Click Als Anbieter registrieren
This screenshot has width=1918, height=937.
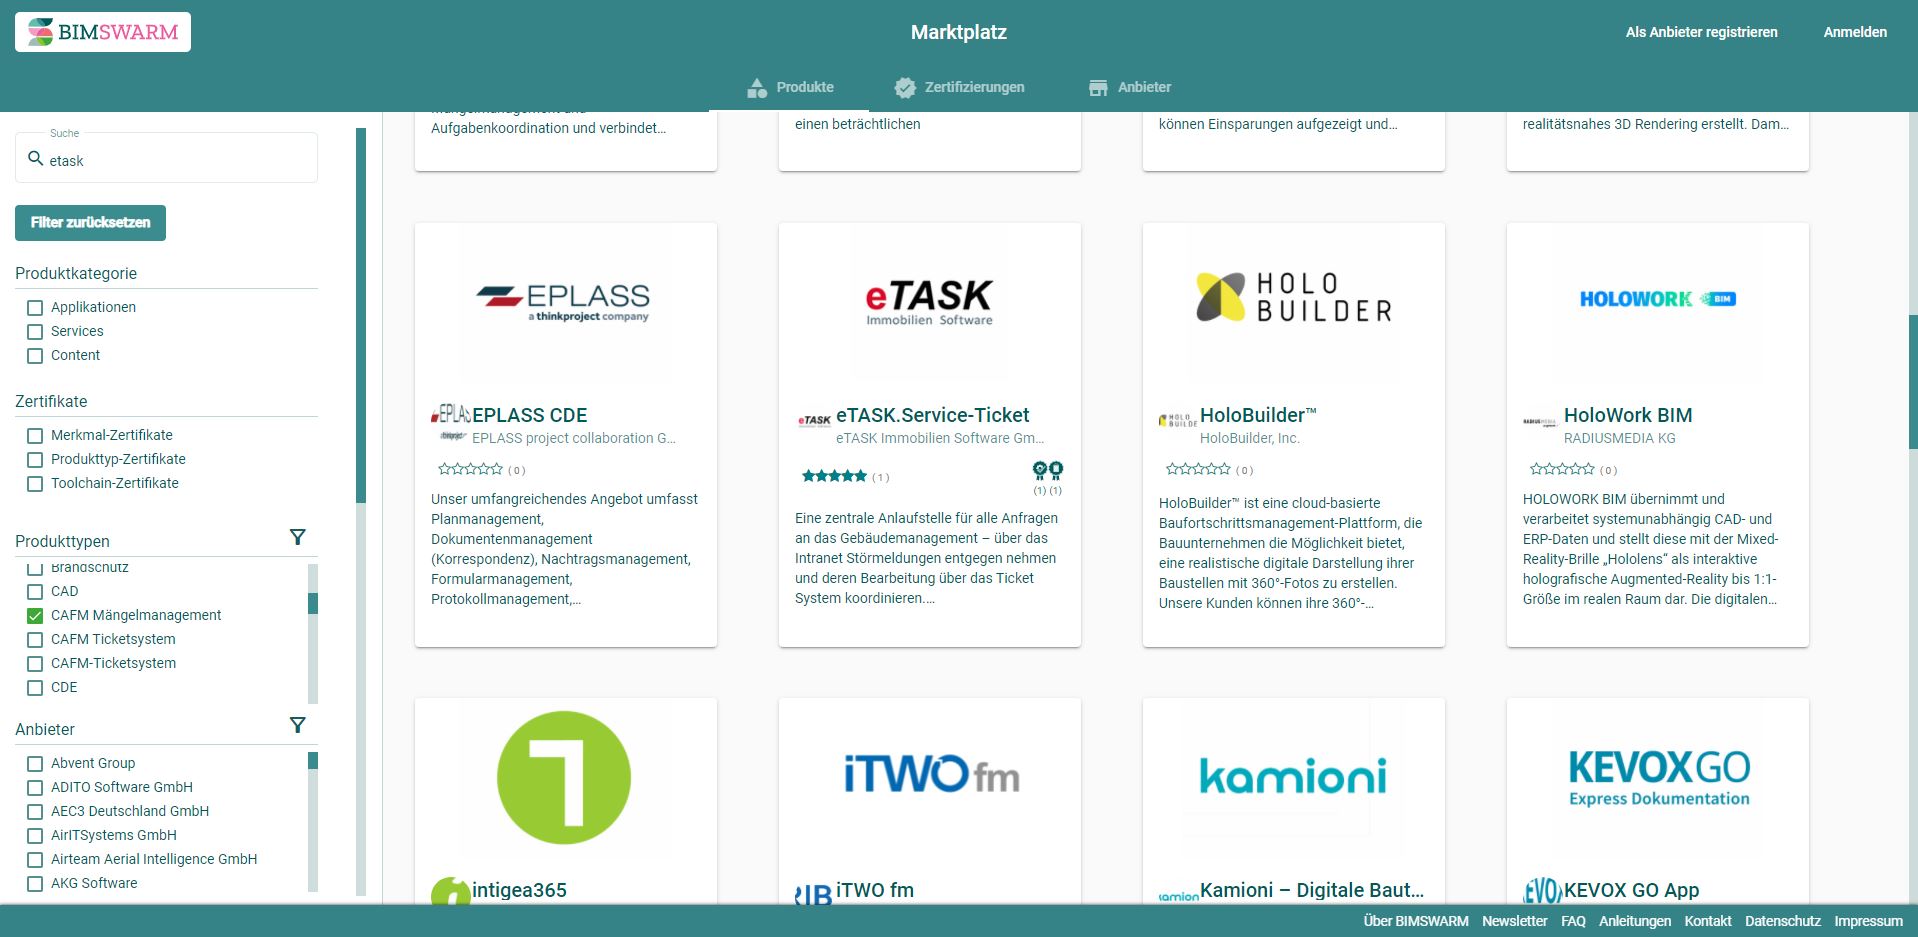pyautogui.click(x=1701, y=32)
